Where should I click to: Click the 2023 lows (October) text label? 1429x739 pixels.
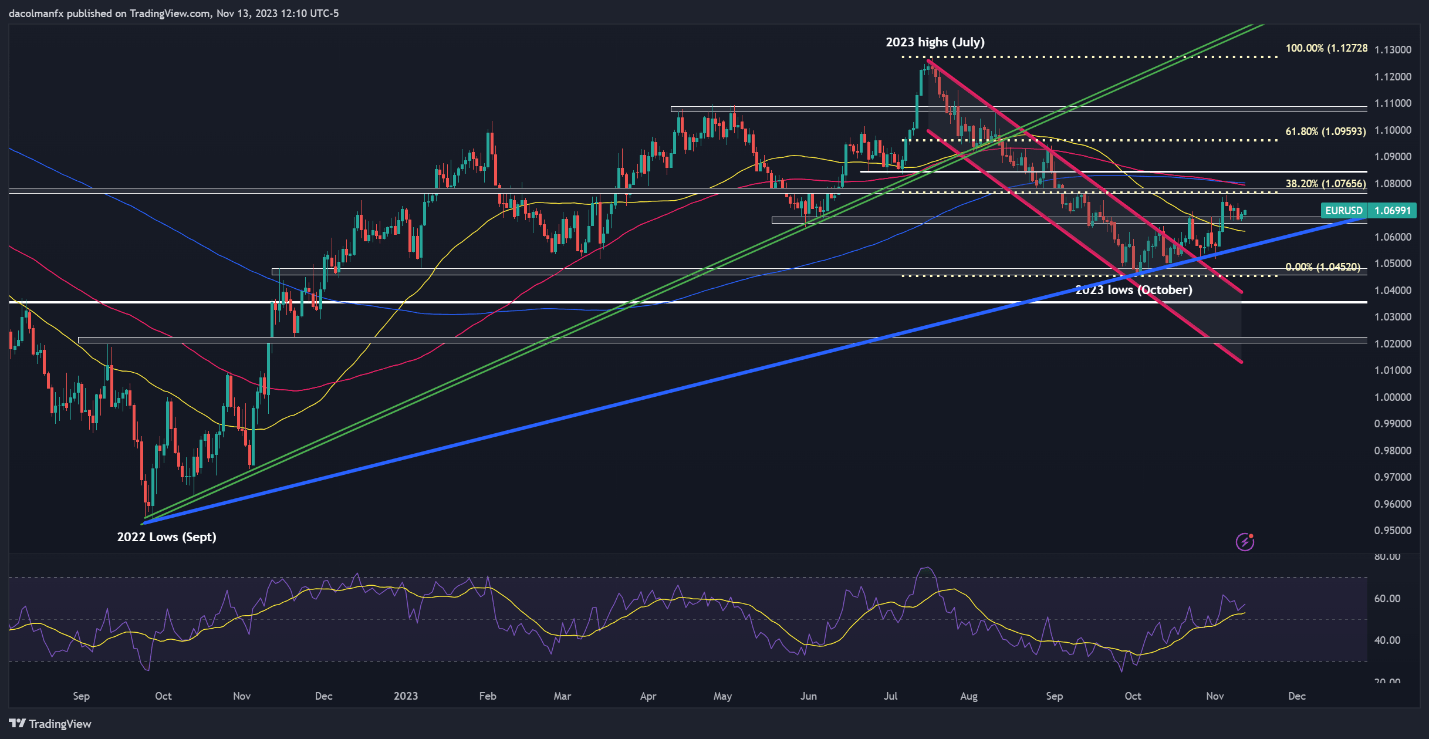1134,290
